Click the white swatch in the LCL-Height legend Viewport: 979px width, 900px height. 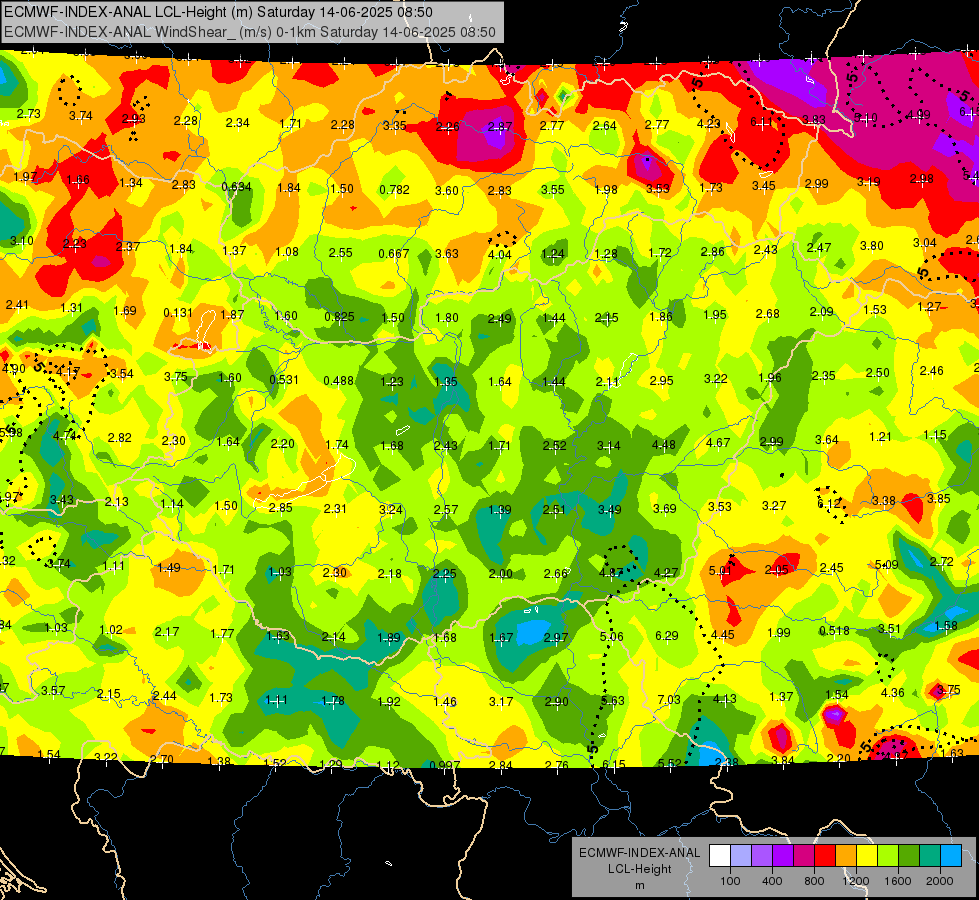click(x=720, y=855)
